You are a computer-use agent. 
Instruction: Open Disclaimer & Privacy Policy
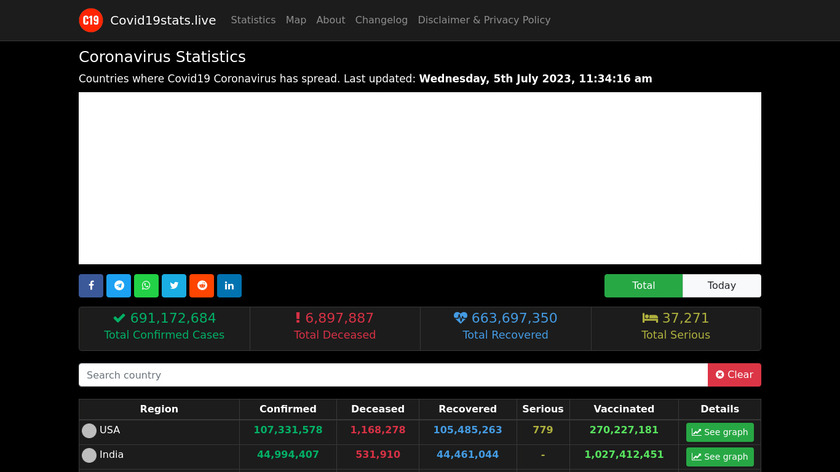coord(484,20)
